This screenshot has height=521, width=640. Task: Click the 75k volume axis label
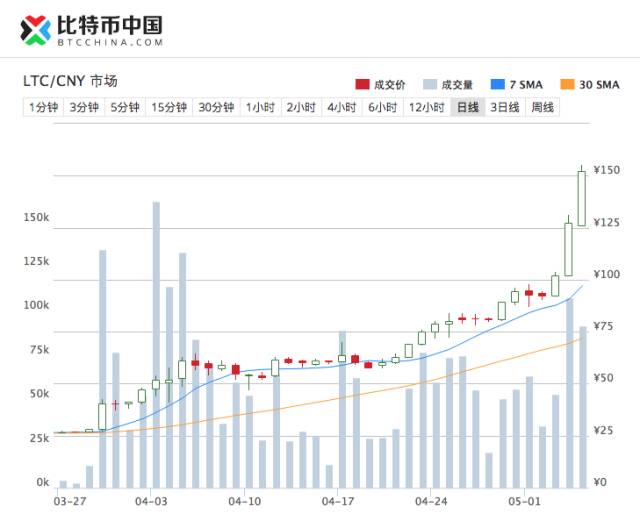point(39,350)
